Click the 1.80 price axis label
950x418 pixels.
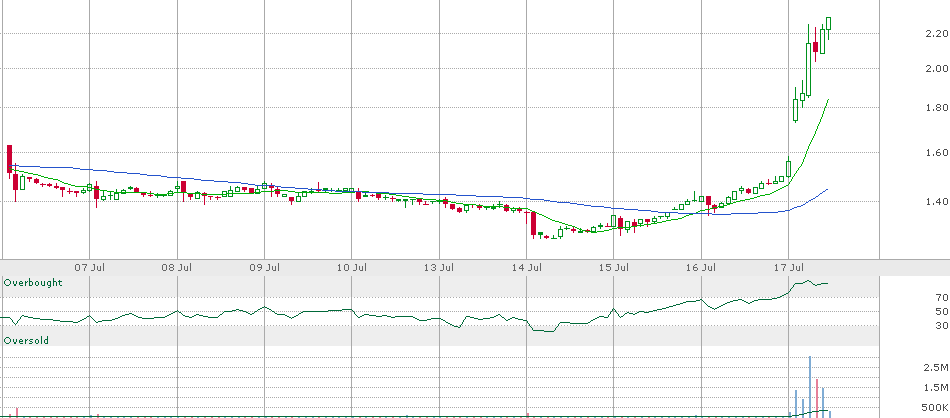pos(937,108)
